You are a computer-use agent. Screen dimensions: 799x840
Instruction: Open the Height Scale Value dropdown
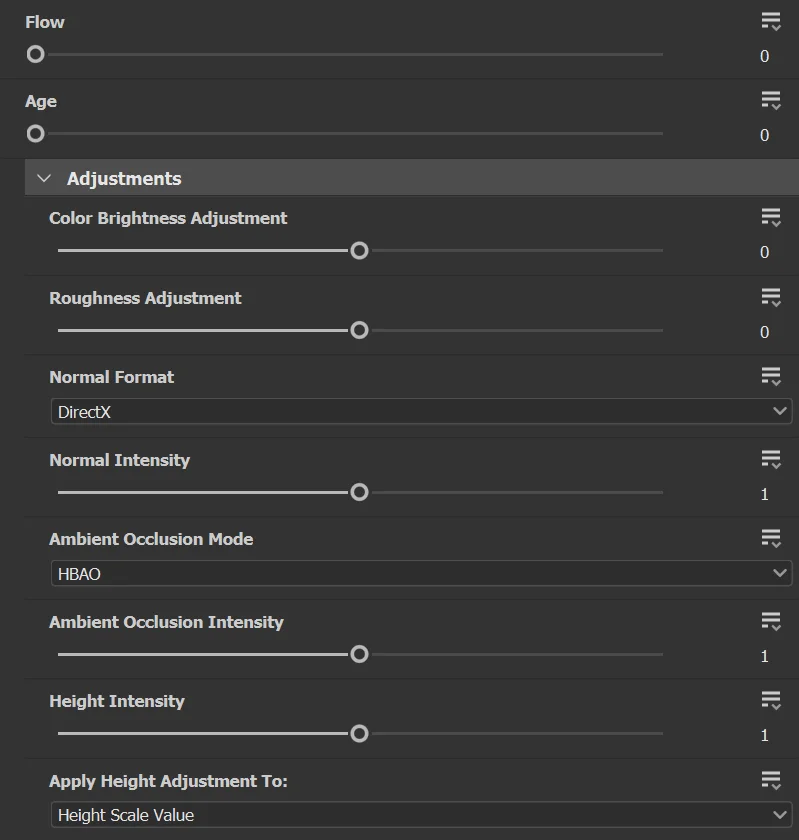pos(420,815)
